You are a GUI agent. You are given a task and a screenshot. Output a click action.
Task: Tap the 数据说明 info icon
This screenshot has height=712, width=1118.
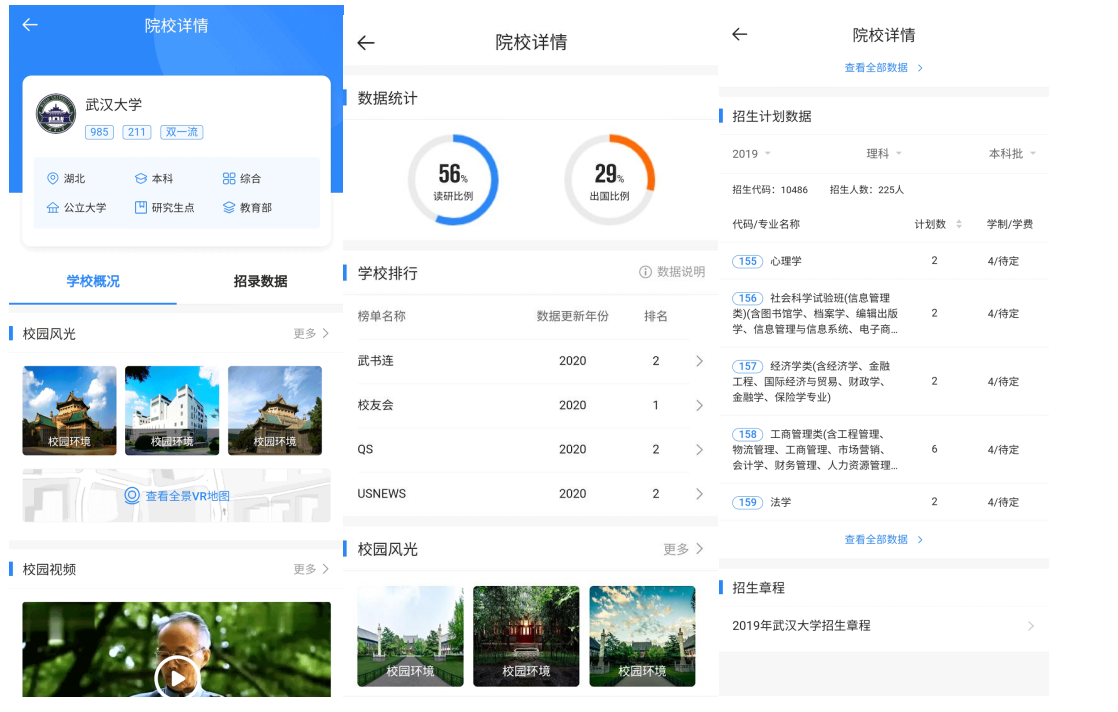pyautogui.click(x=645, y=272)
